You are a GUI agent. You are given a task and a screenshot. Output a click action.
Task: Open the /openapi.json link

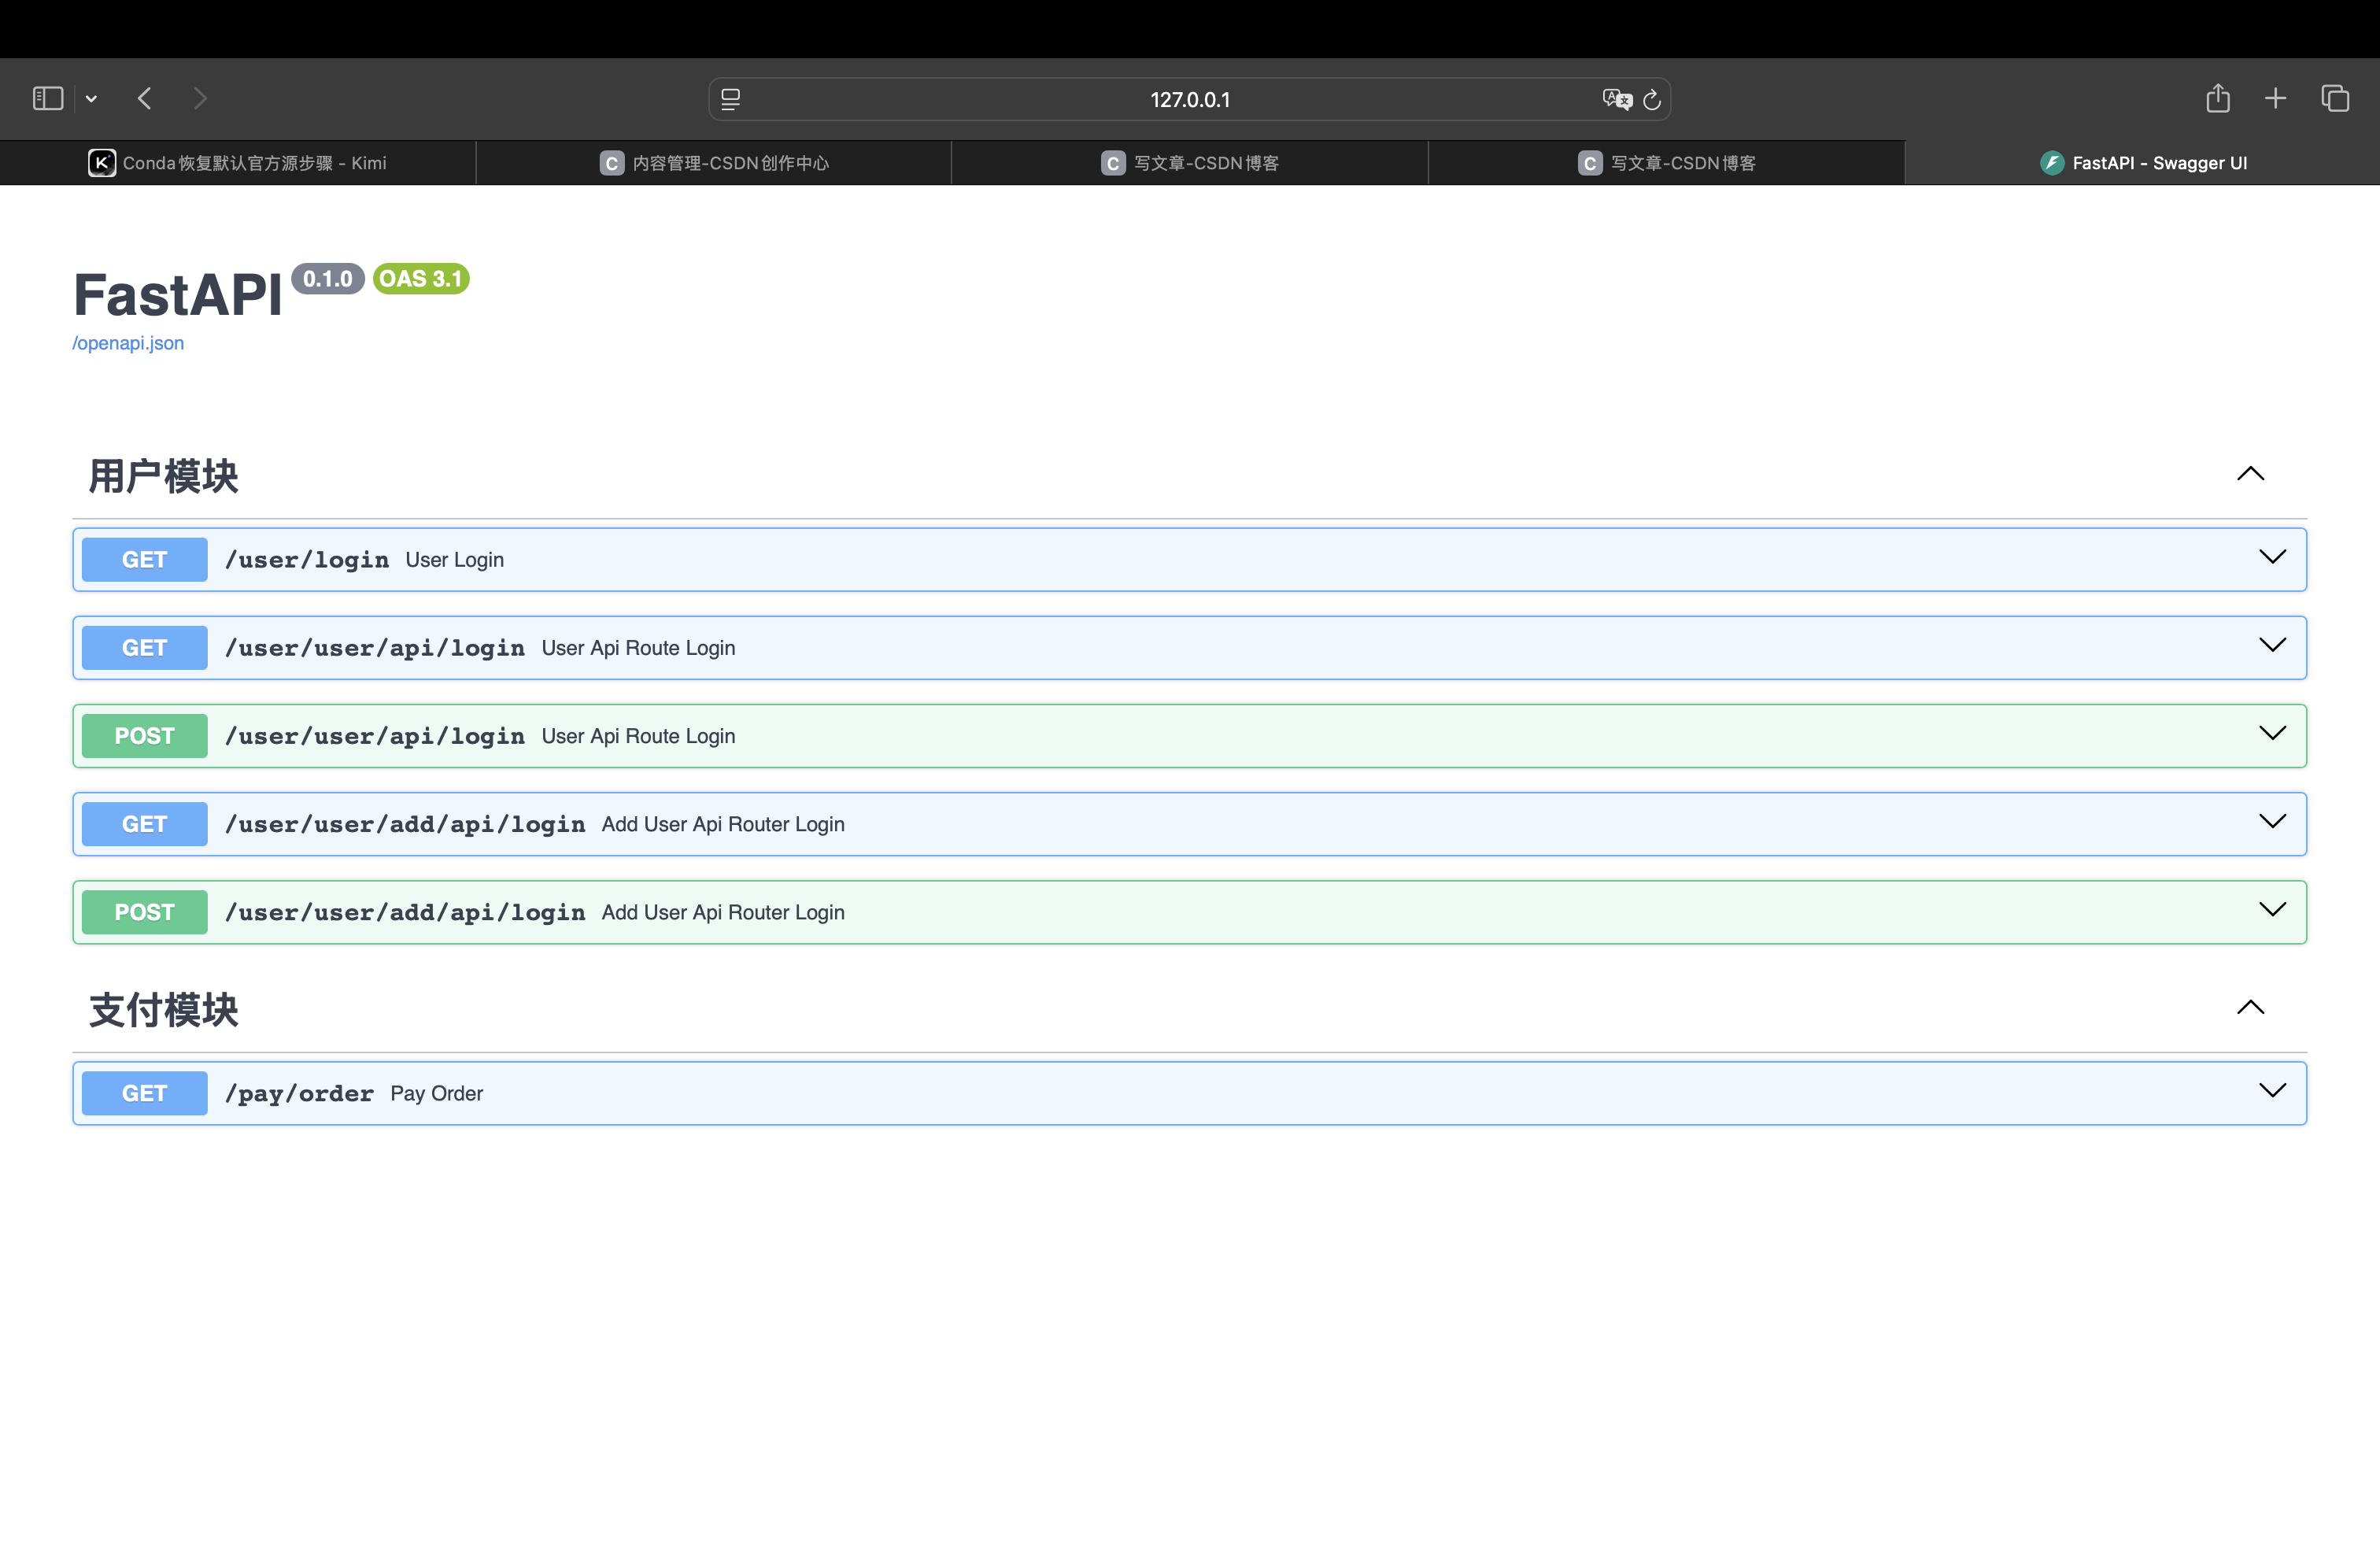click(128, 343)
